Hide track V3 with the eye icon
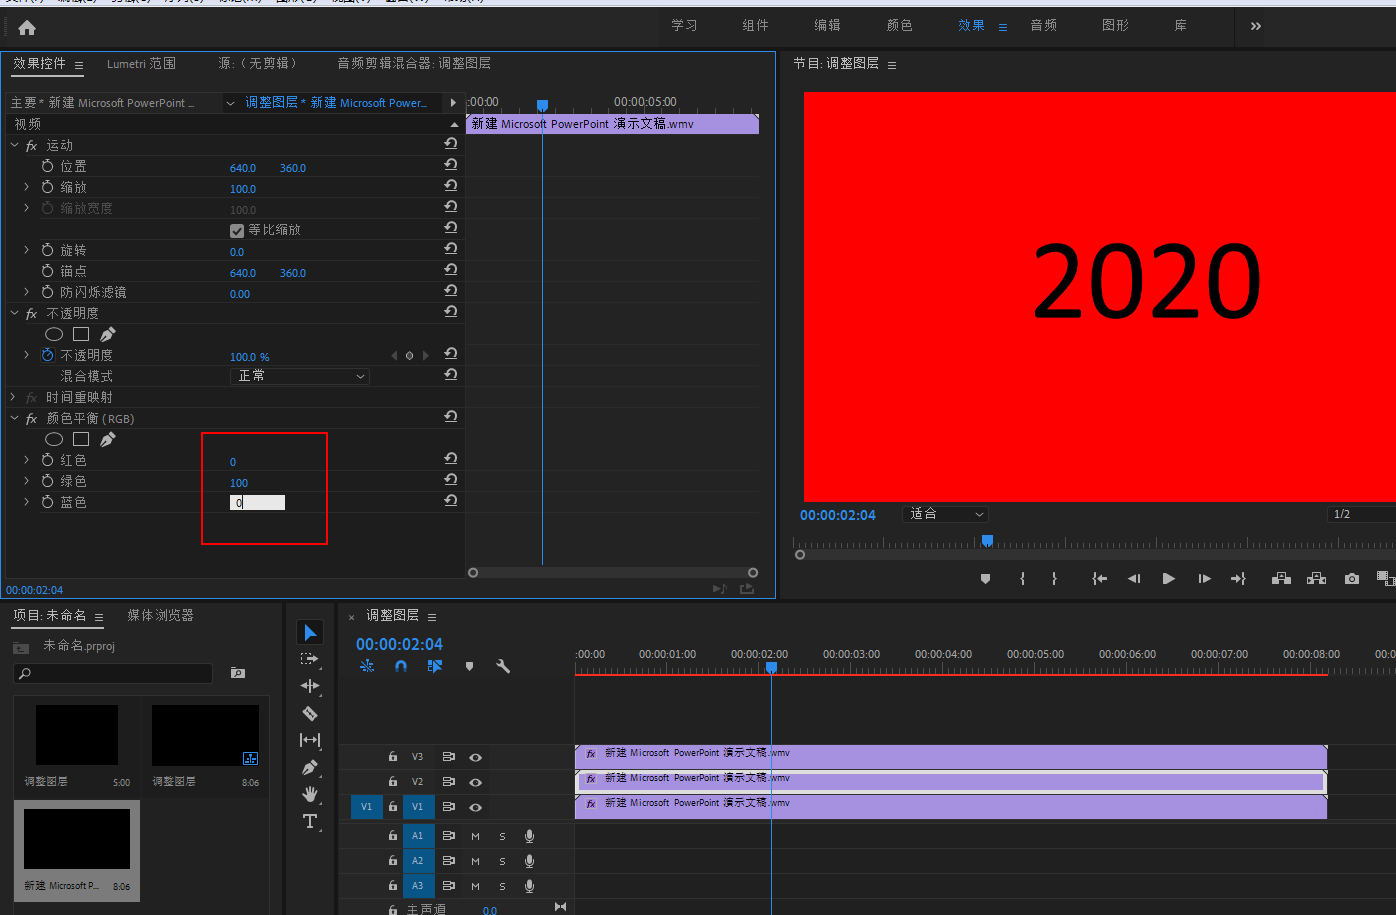Image resolution: width=1396 pixels, height=915 pixels. (x=476, y=757)
